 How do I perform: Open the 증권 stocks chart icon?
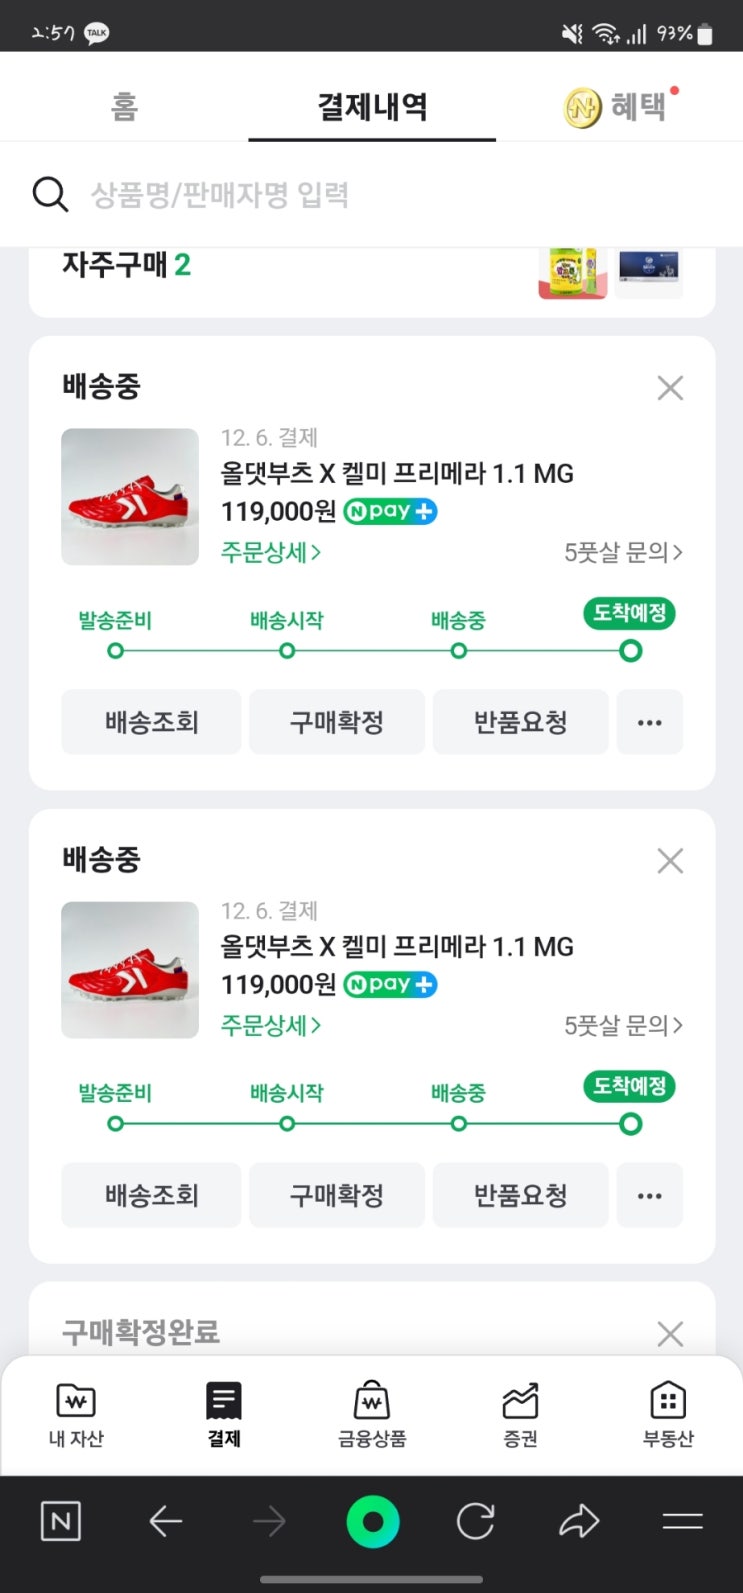click(520, 1402)
